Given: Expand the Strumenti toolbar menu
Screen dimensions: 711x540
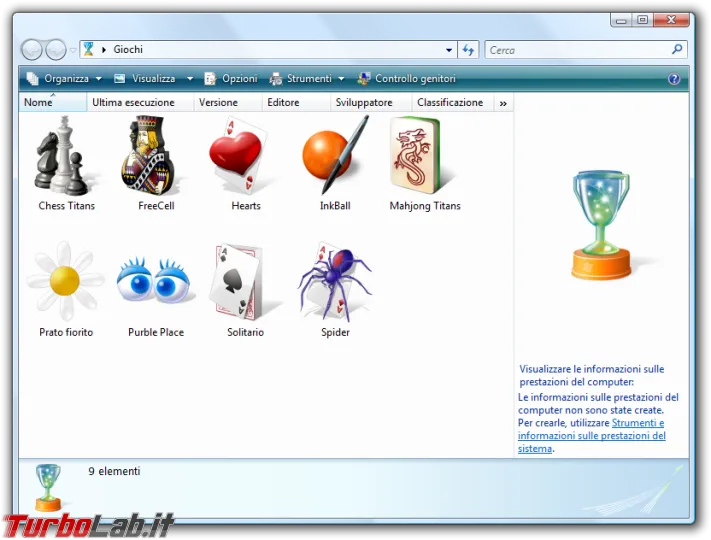Looking at the screenshot, I should pyautogui.click(x=307, y=79).
